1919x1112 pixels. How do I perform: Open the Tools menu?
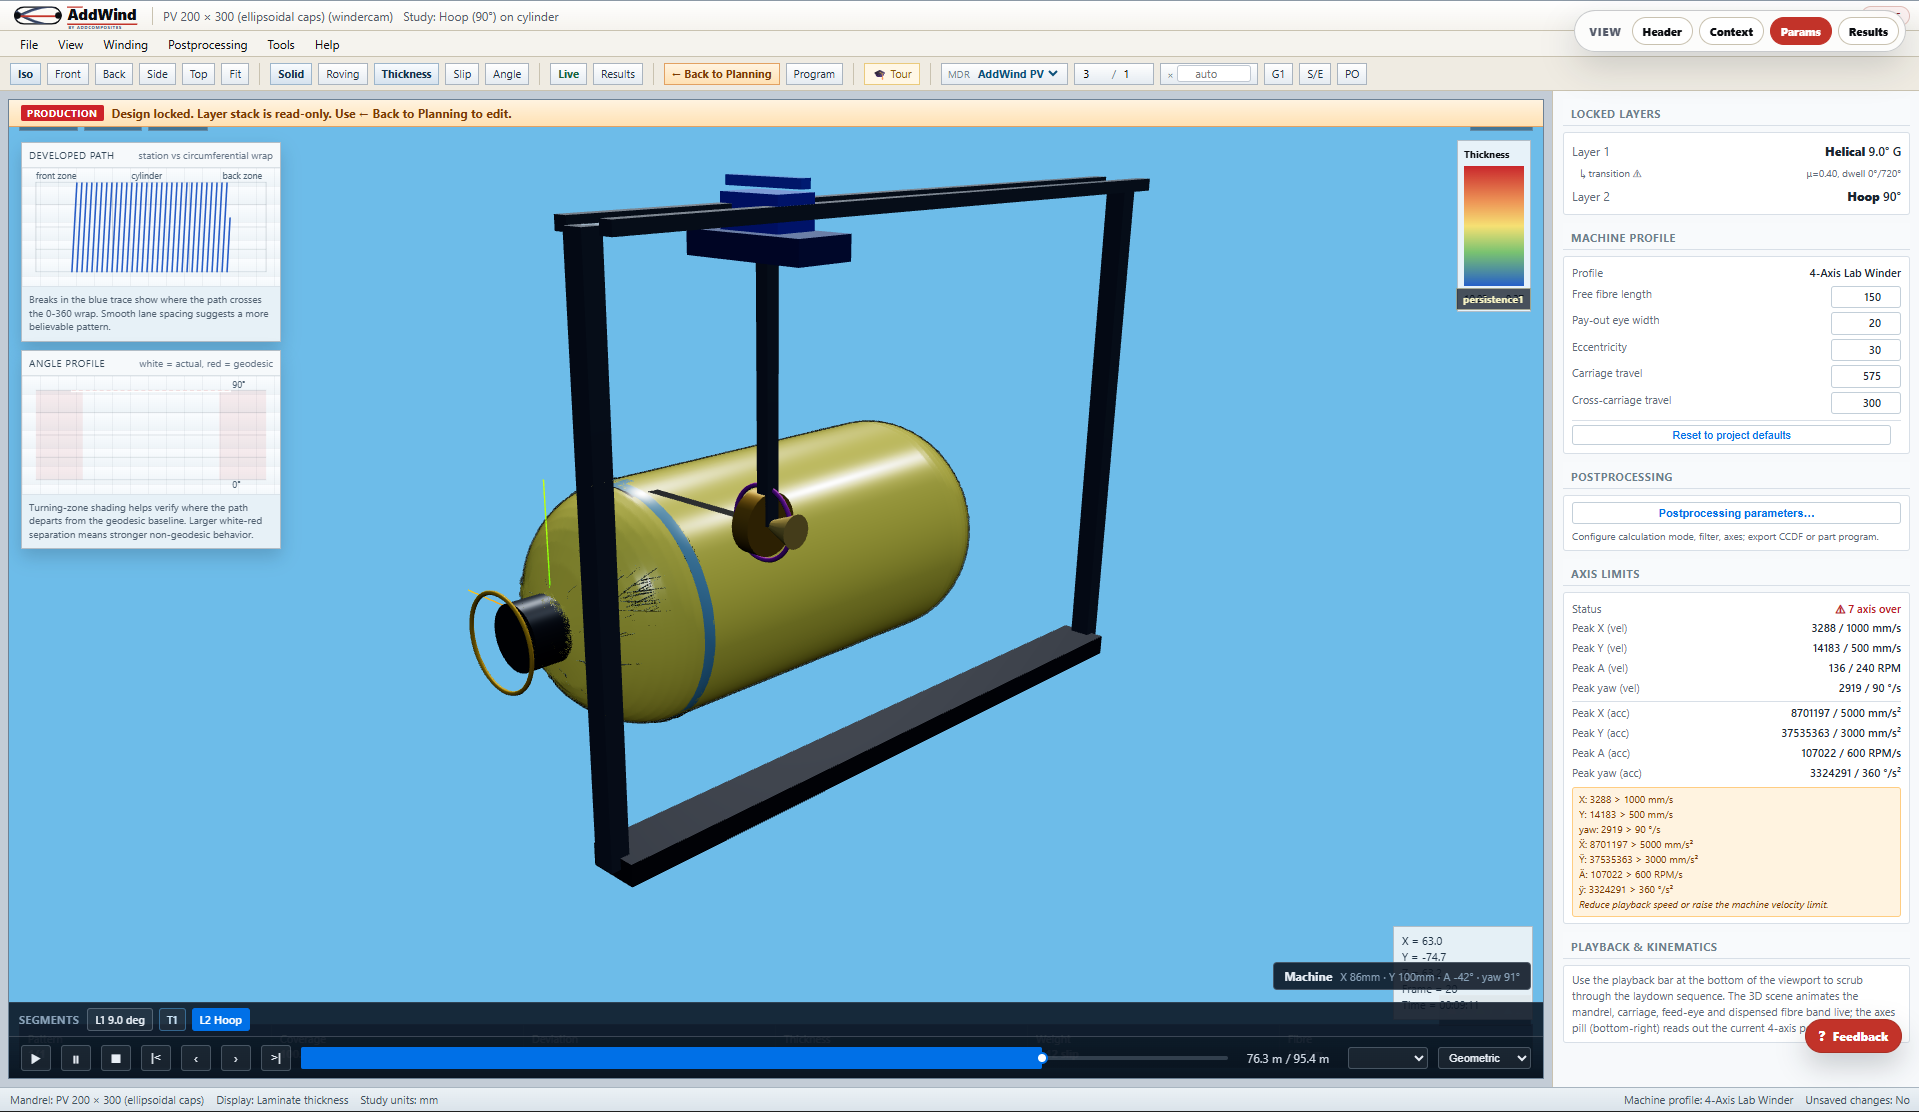(x=281, y=45)
